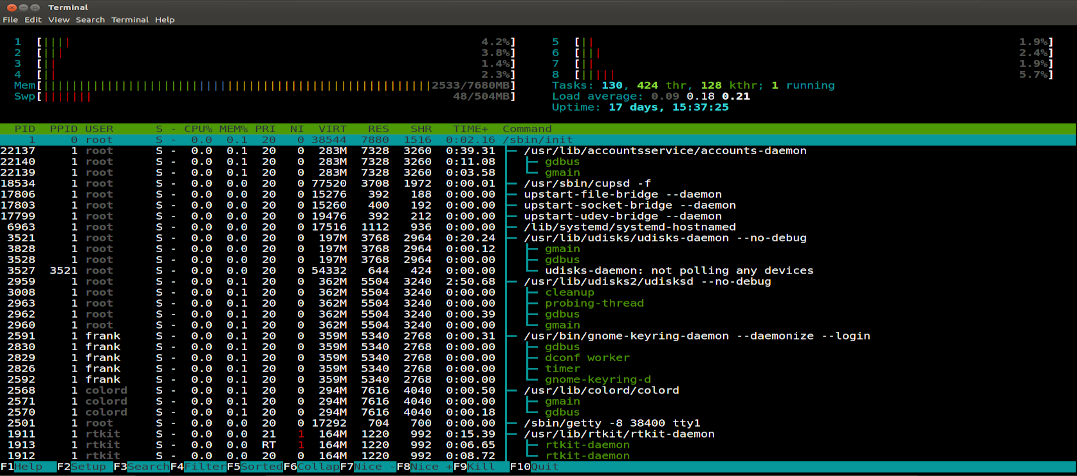Open the Edit menu
The width and height of the screenshot is (1077, 476).
tap(33, 20)
